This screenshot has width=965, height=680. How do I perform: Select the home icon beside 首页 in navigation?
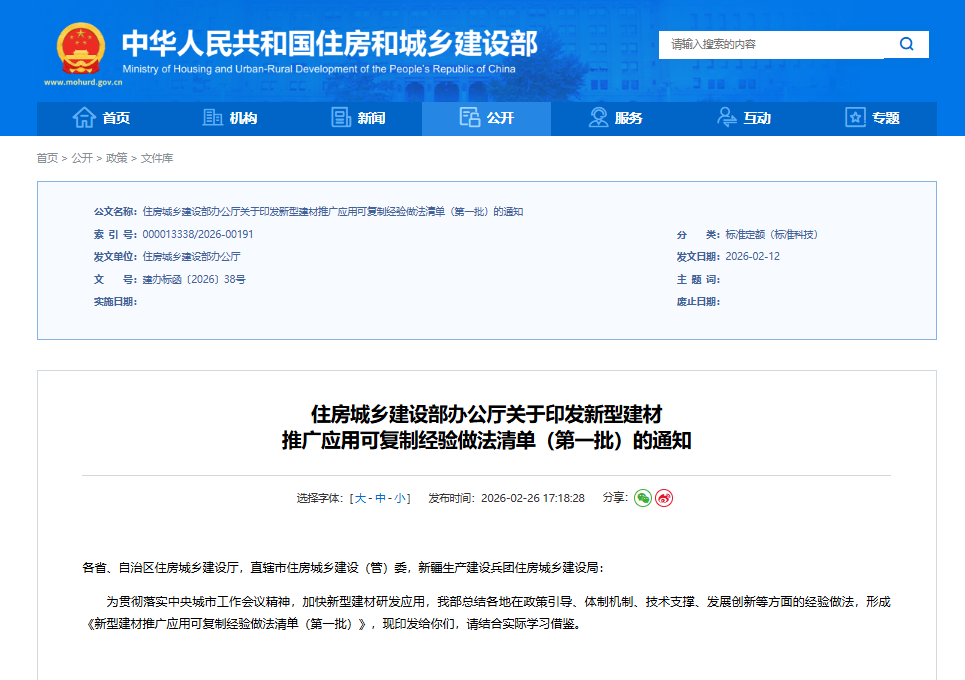(86, 118)
